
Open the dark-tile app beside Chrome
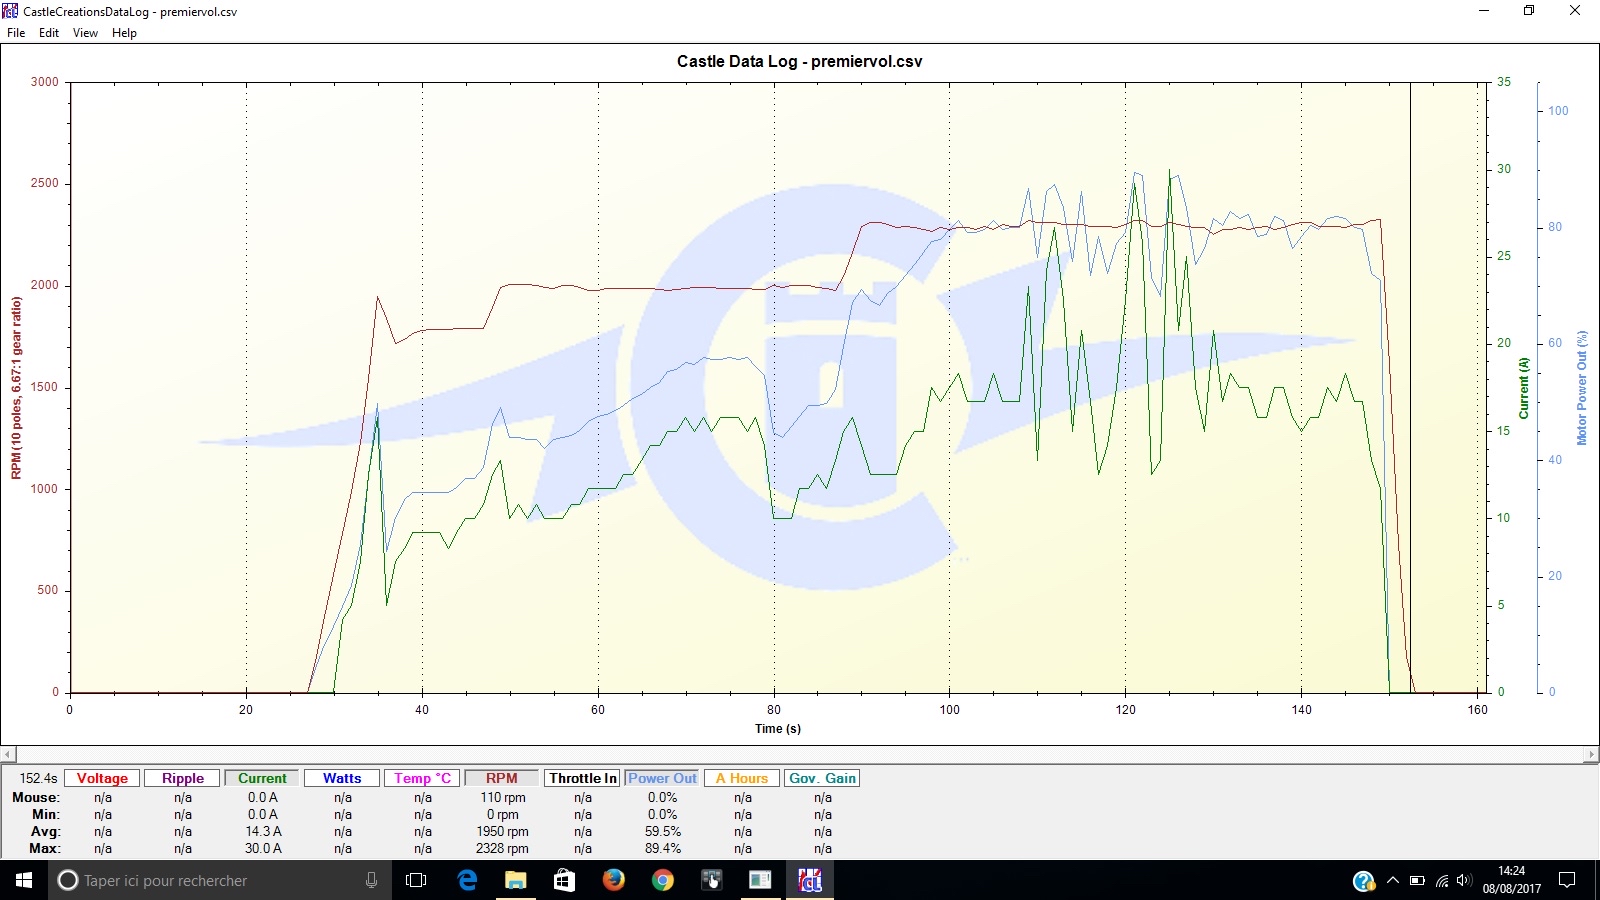(711, 880)
